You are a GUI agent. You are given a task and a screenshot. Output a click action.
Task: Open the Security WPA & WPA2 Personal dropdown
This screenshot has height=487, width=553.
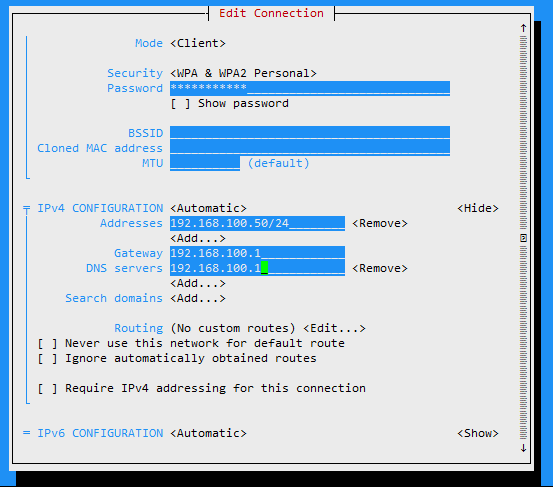tap(243, 73)
